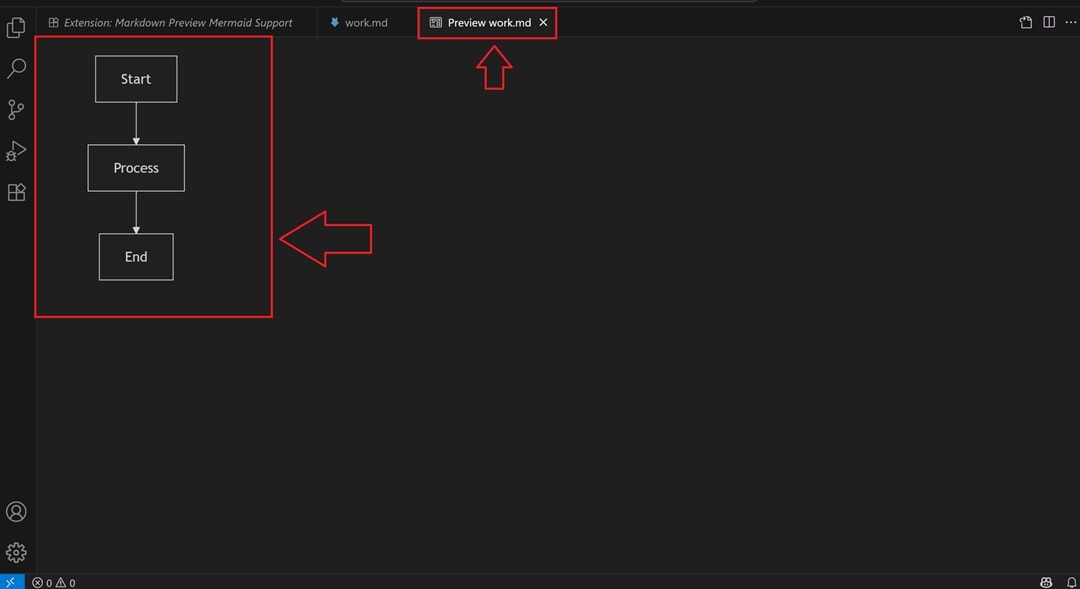Screen dimensions: 1080x589
Task: Open the Source Control view
Action: (x=16, y=110)
